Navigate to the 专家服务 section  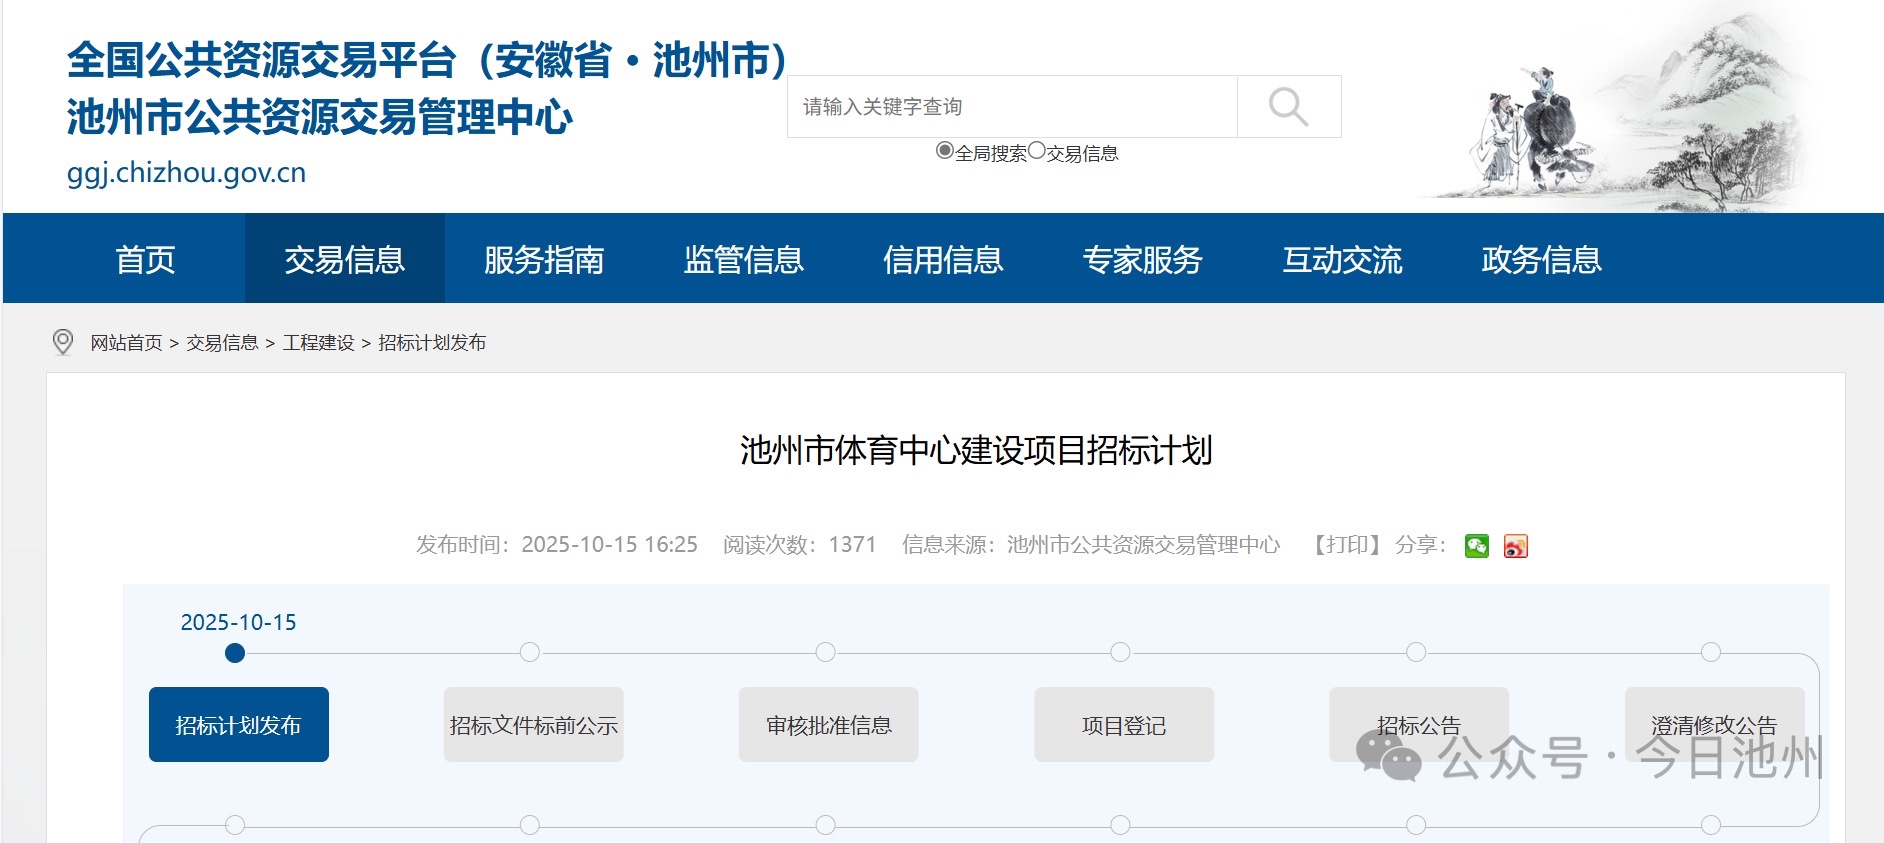(x=1142, y=259)
